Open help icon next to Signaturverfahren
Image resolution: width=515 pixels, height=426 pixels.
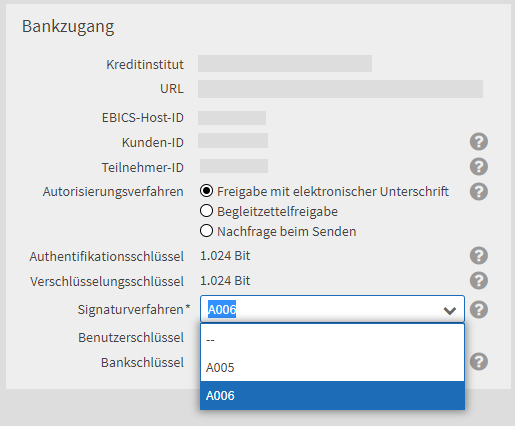(479, 310)
